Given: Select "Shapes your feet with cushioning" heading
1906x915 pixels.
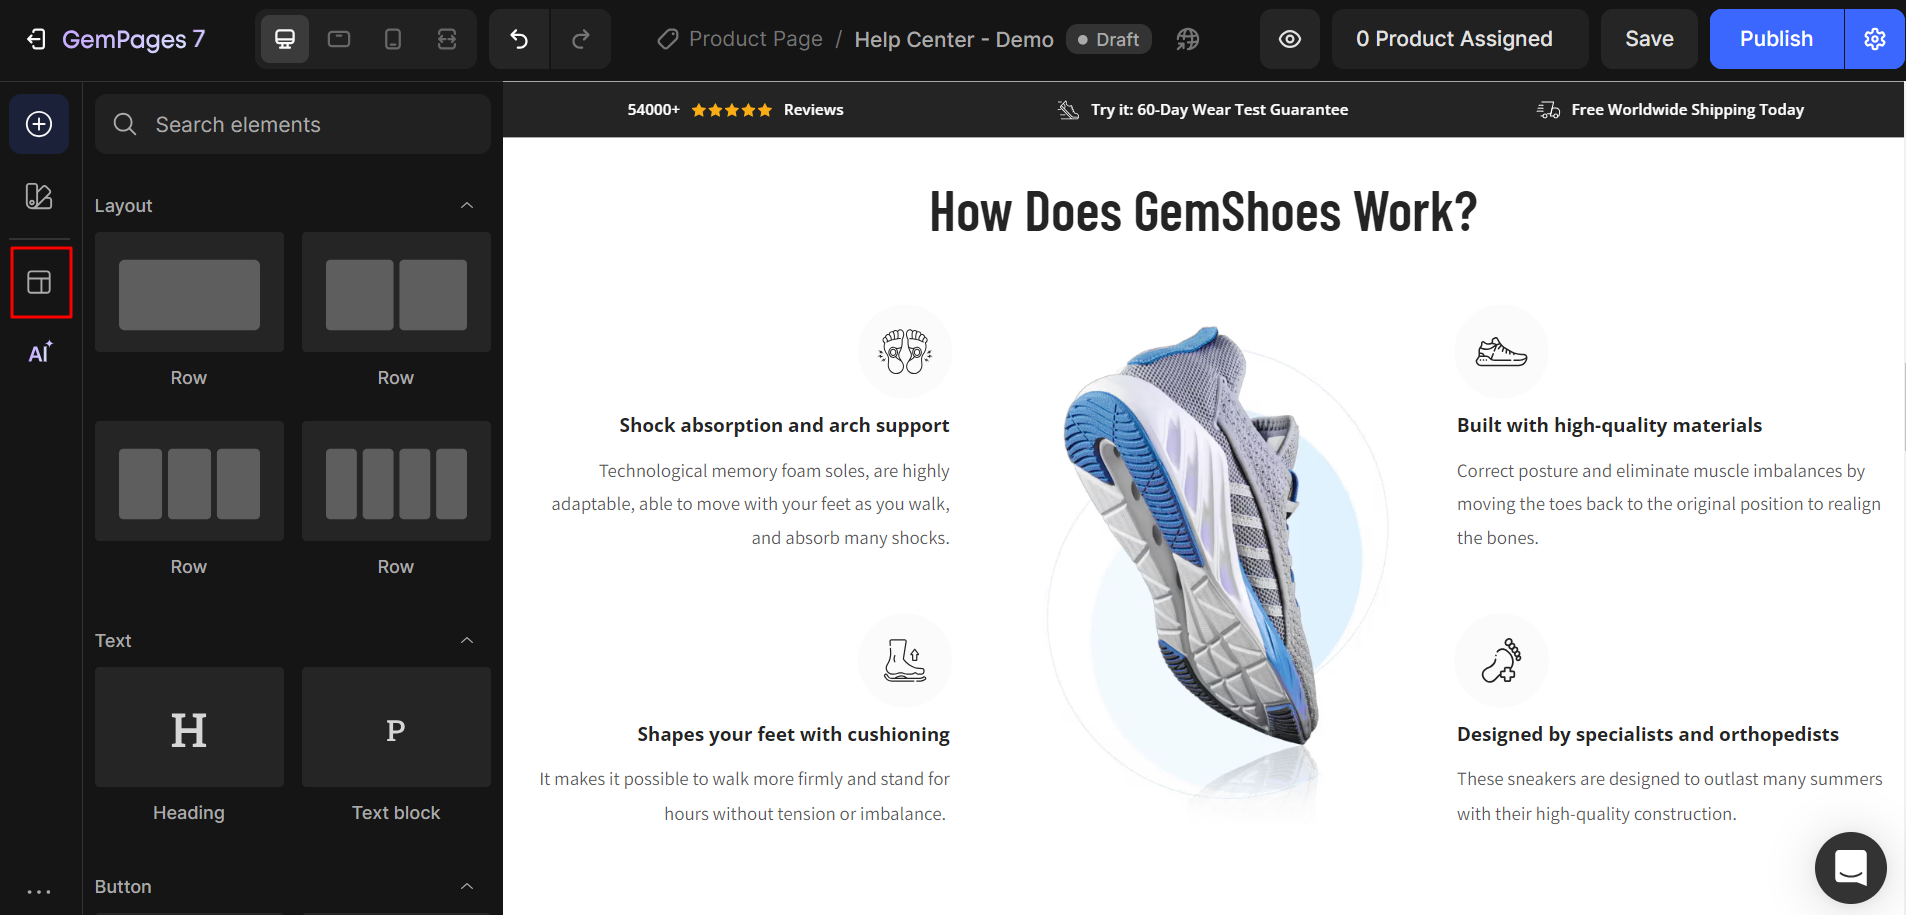Looking at the screenshot, I should (793, 734).
